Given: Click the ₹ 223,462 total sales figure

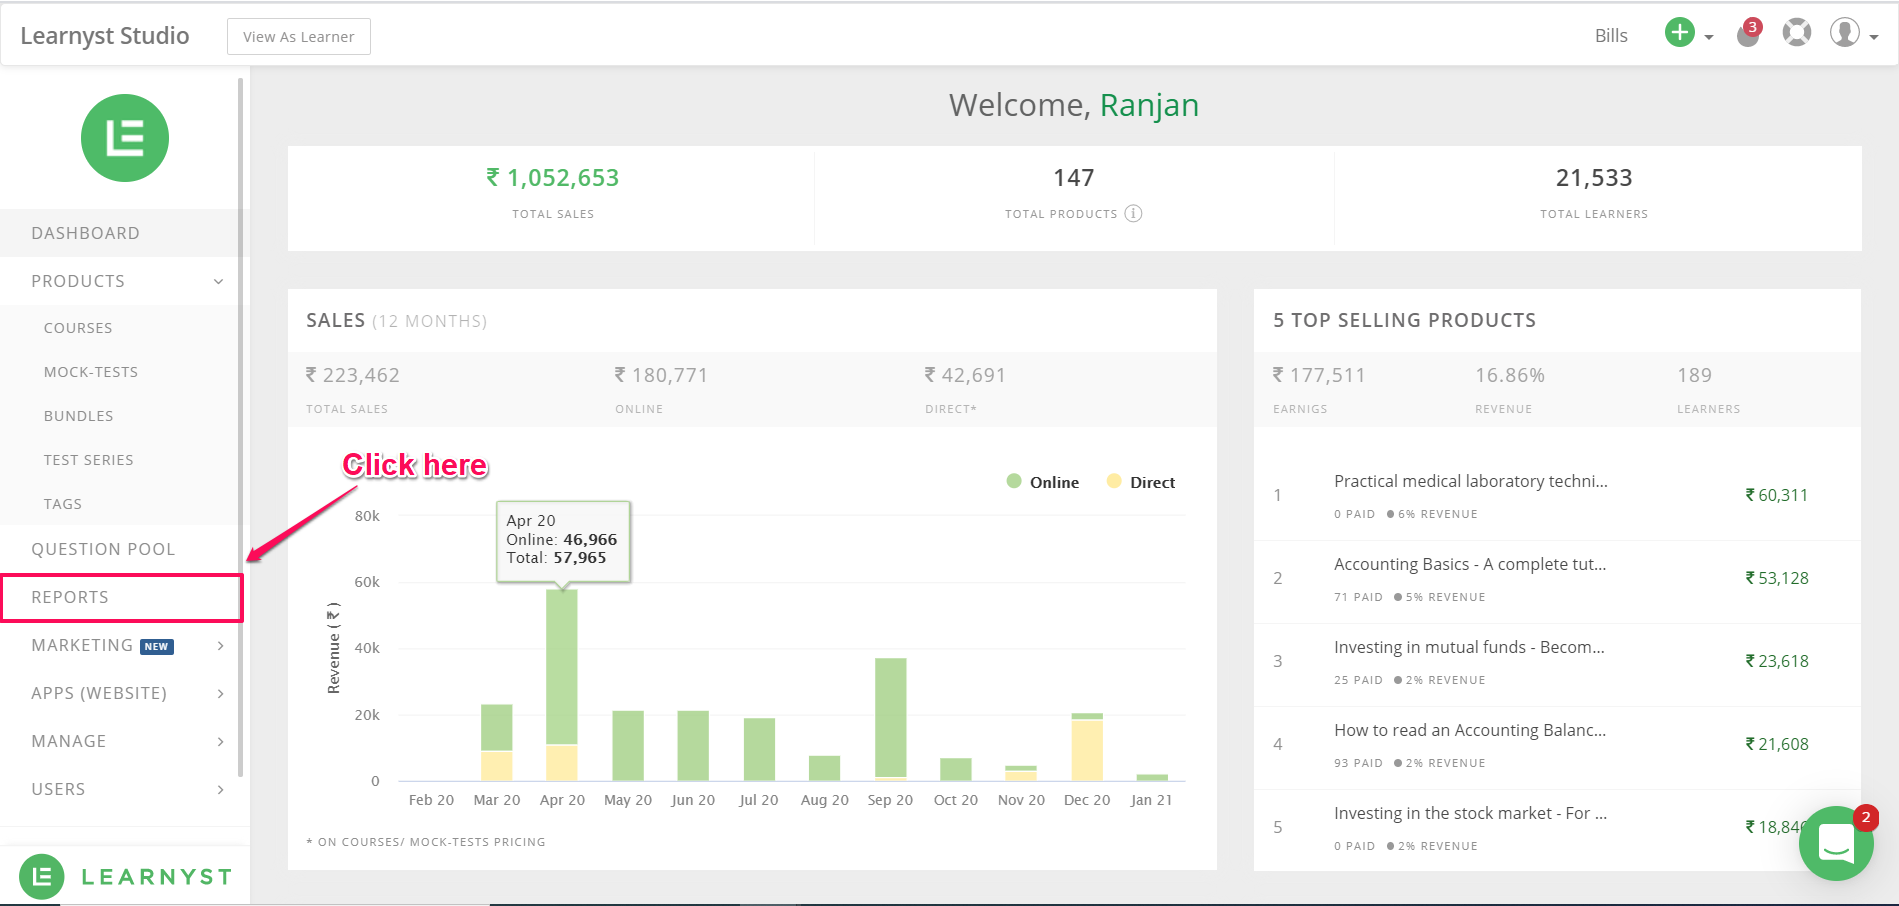Looking at the screenshot, I should pos(353,375).
